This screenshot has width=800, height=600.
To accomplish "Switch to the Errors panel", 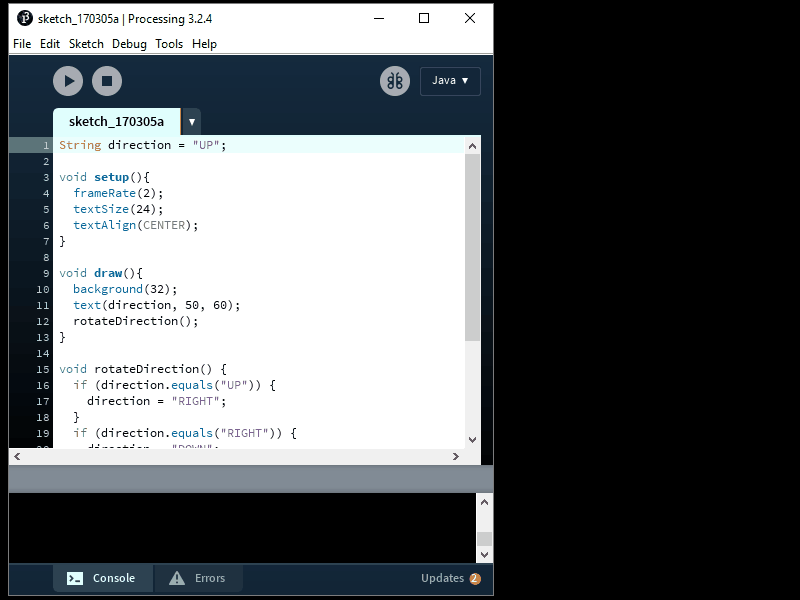I will tap(199, 578).
